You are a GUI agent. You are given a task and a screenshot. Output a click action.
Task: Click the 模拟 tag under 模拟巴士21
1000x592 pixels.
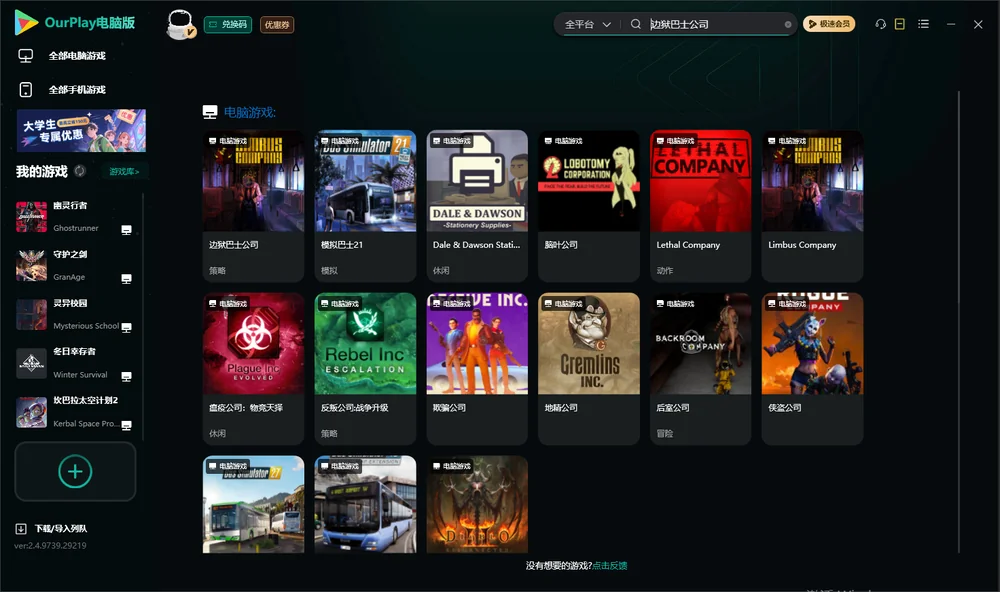[x=329, y=270]
